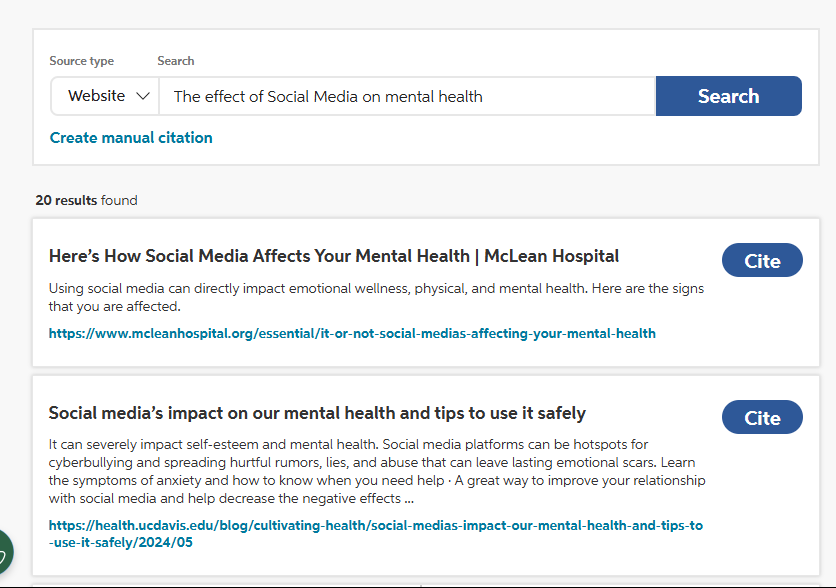836x588 pixels.
Task: Click the Source type field label
Action: (x=81, y=61)
